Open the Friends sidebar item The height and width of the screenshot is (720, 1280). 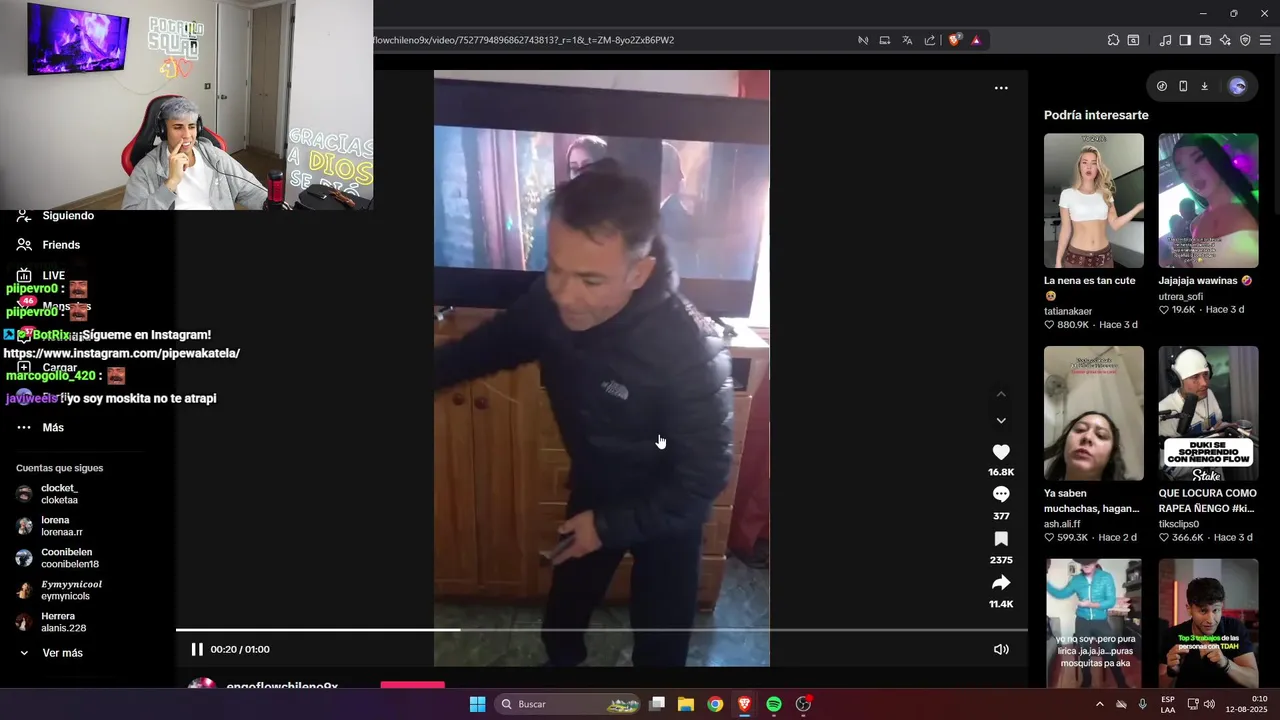click(x=60, y=245)
